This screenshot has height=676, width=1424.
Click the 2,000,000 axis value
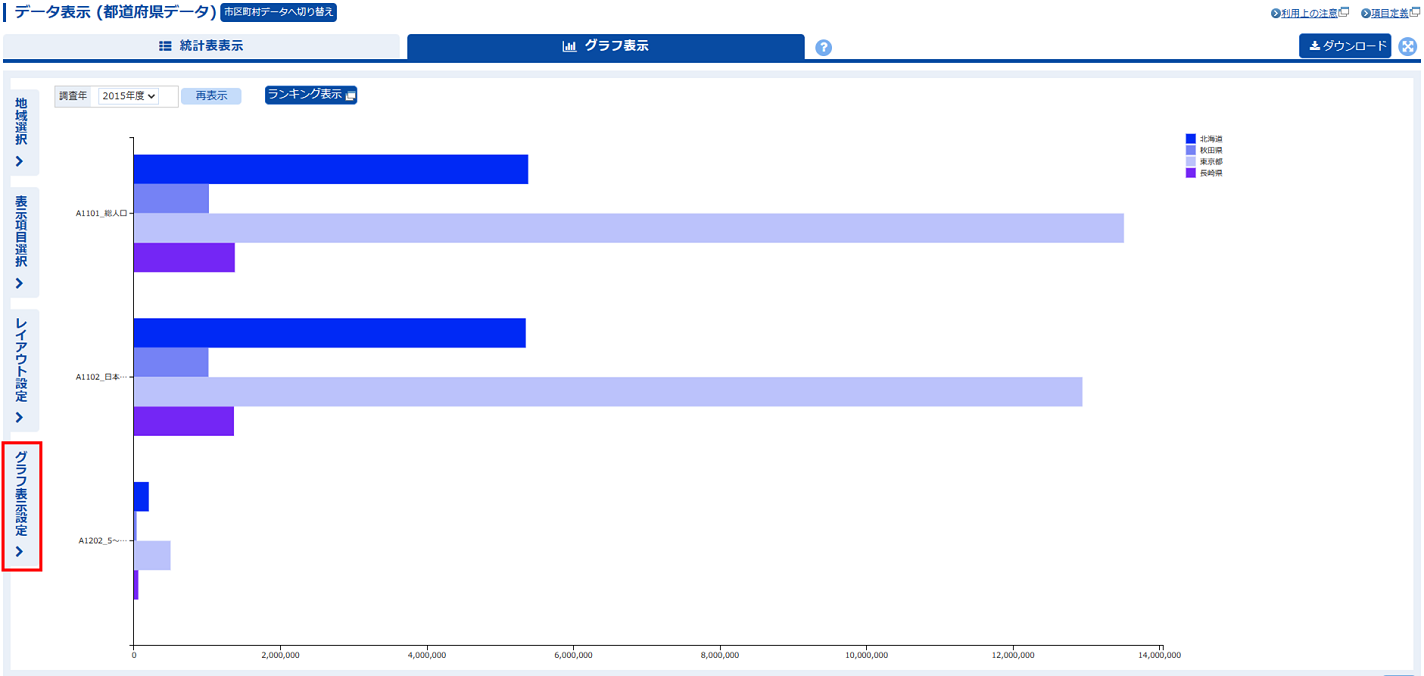[x=280, y=656]
